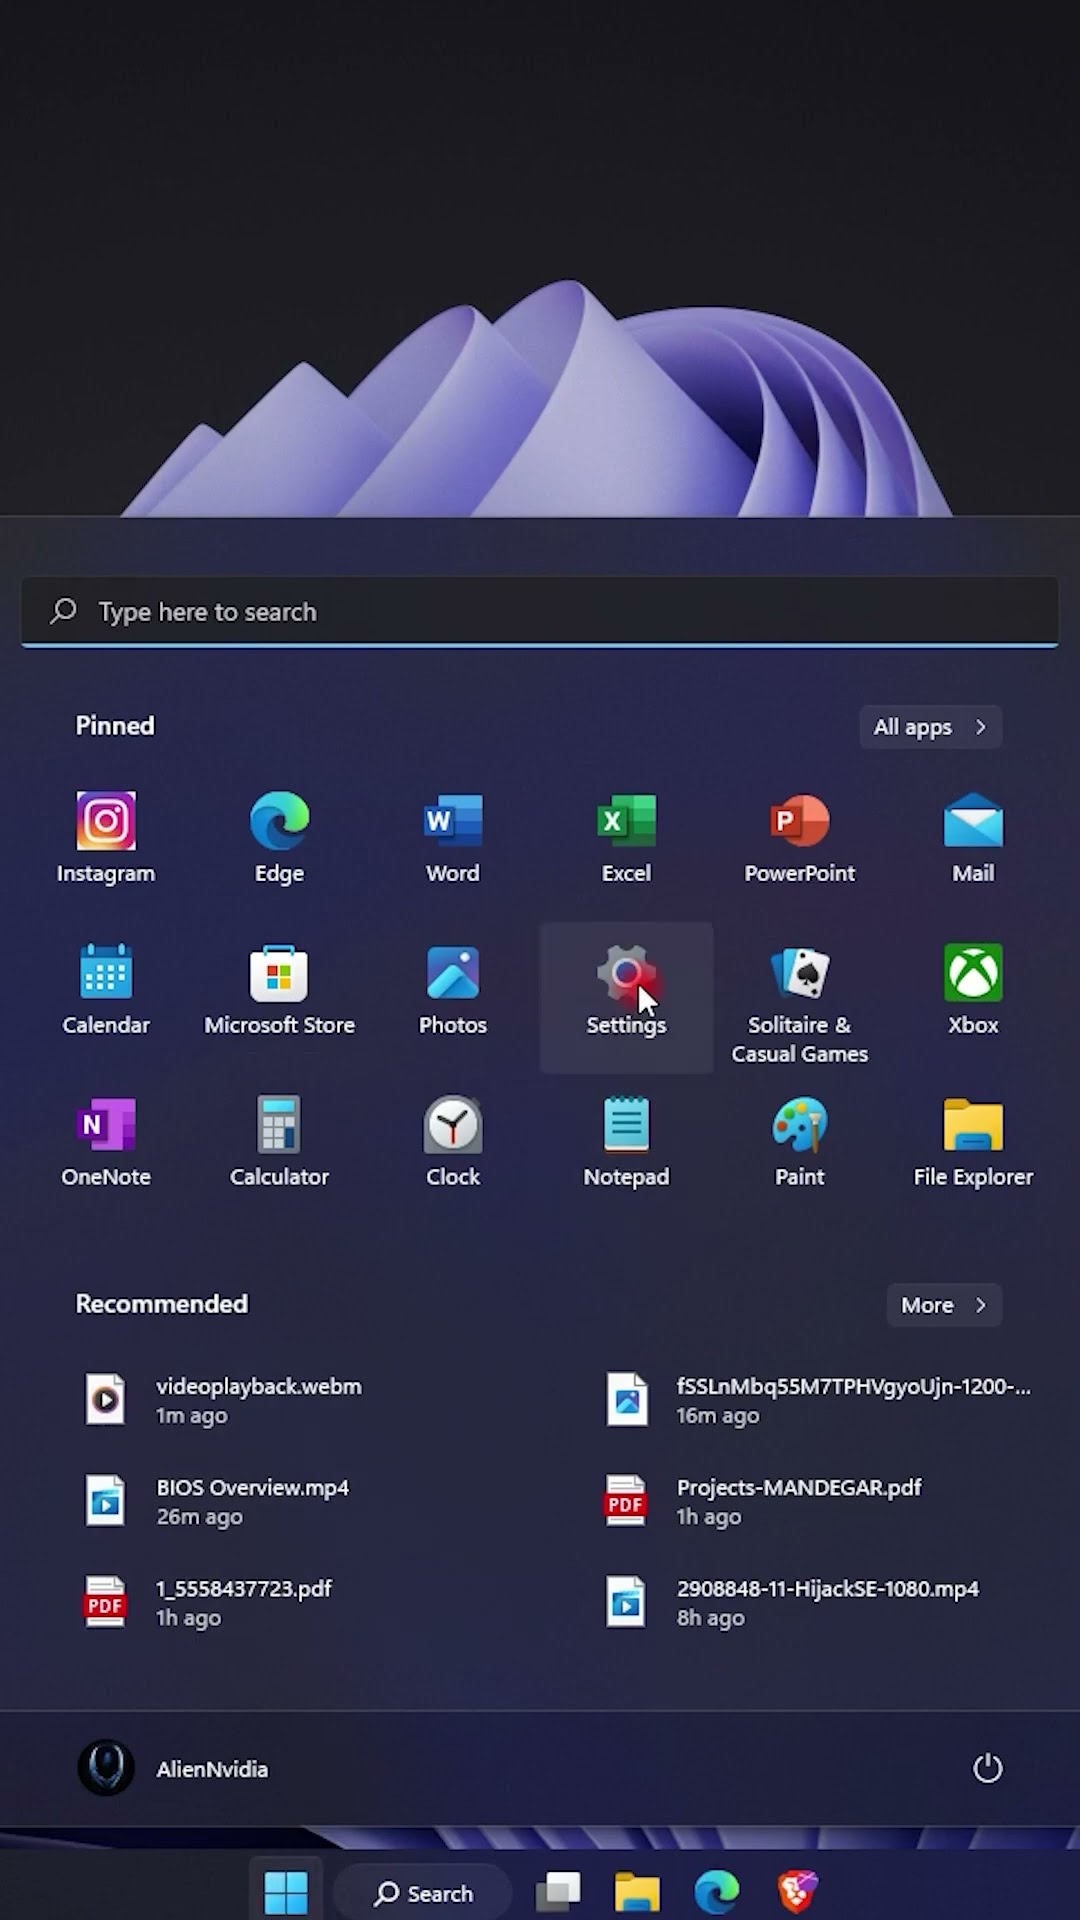
Task: Open Solitaire & Casual Games
Action: pos(800,1005)
